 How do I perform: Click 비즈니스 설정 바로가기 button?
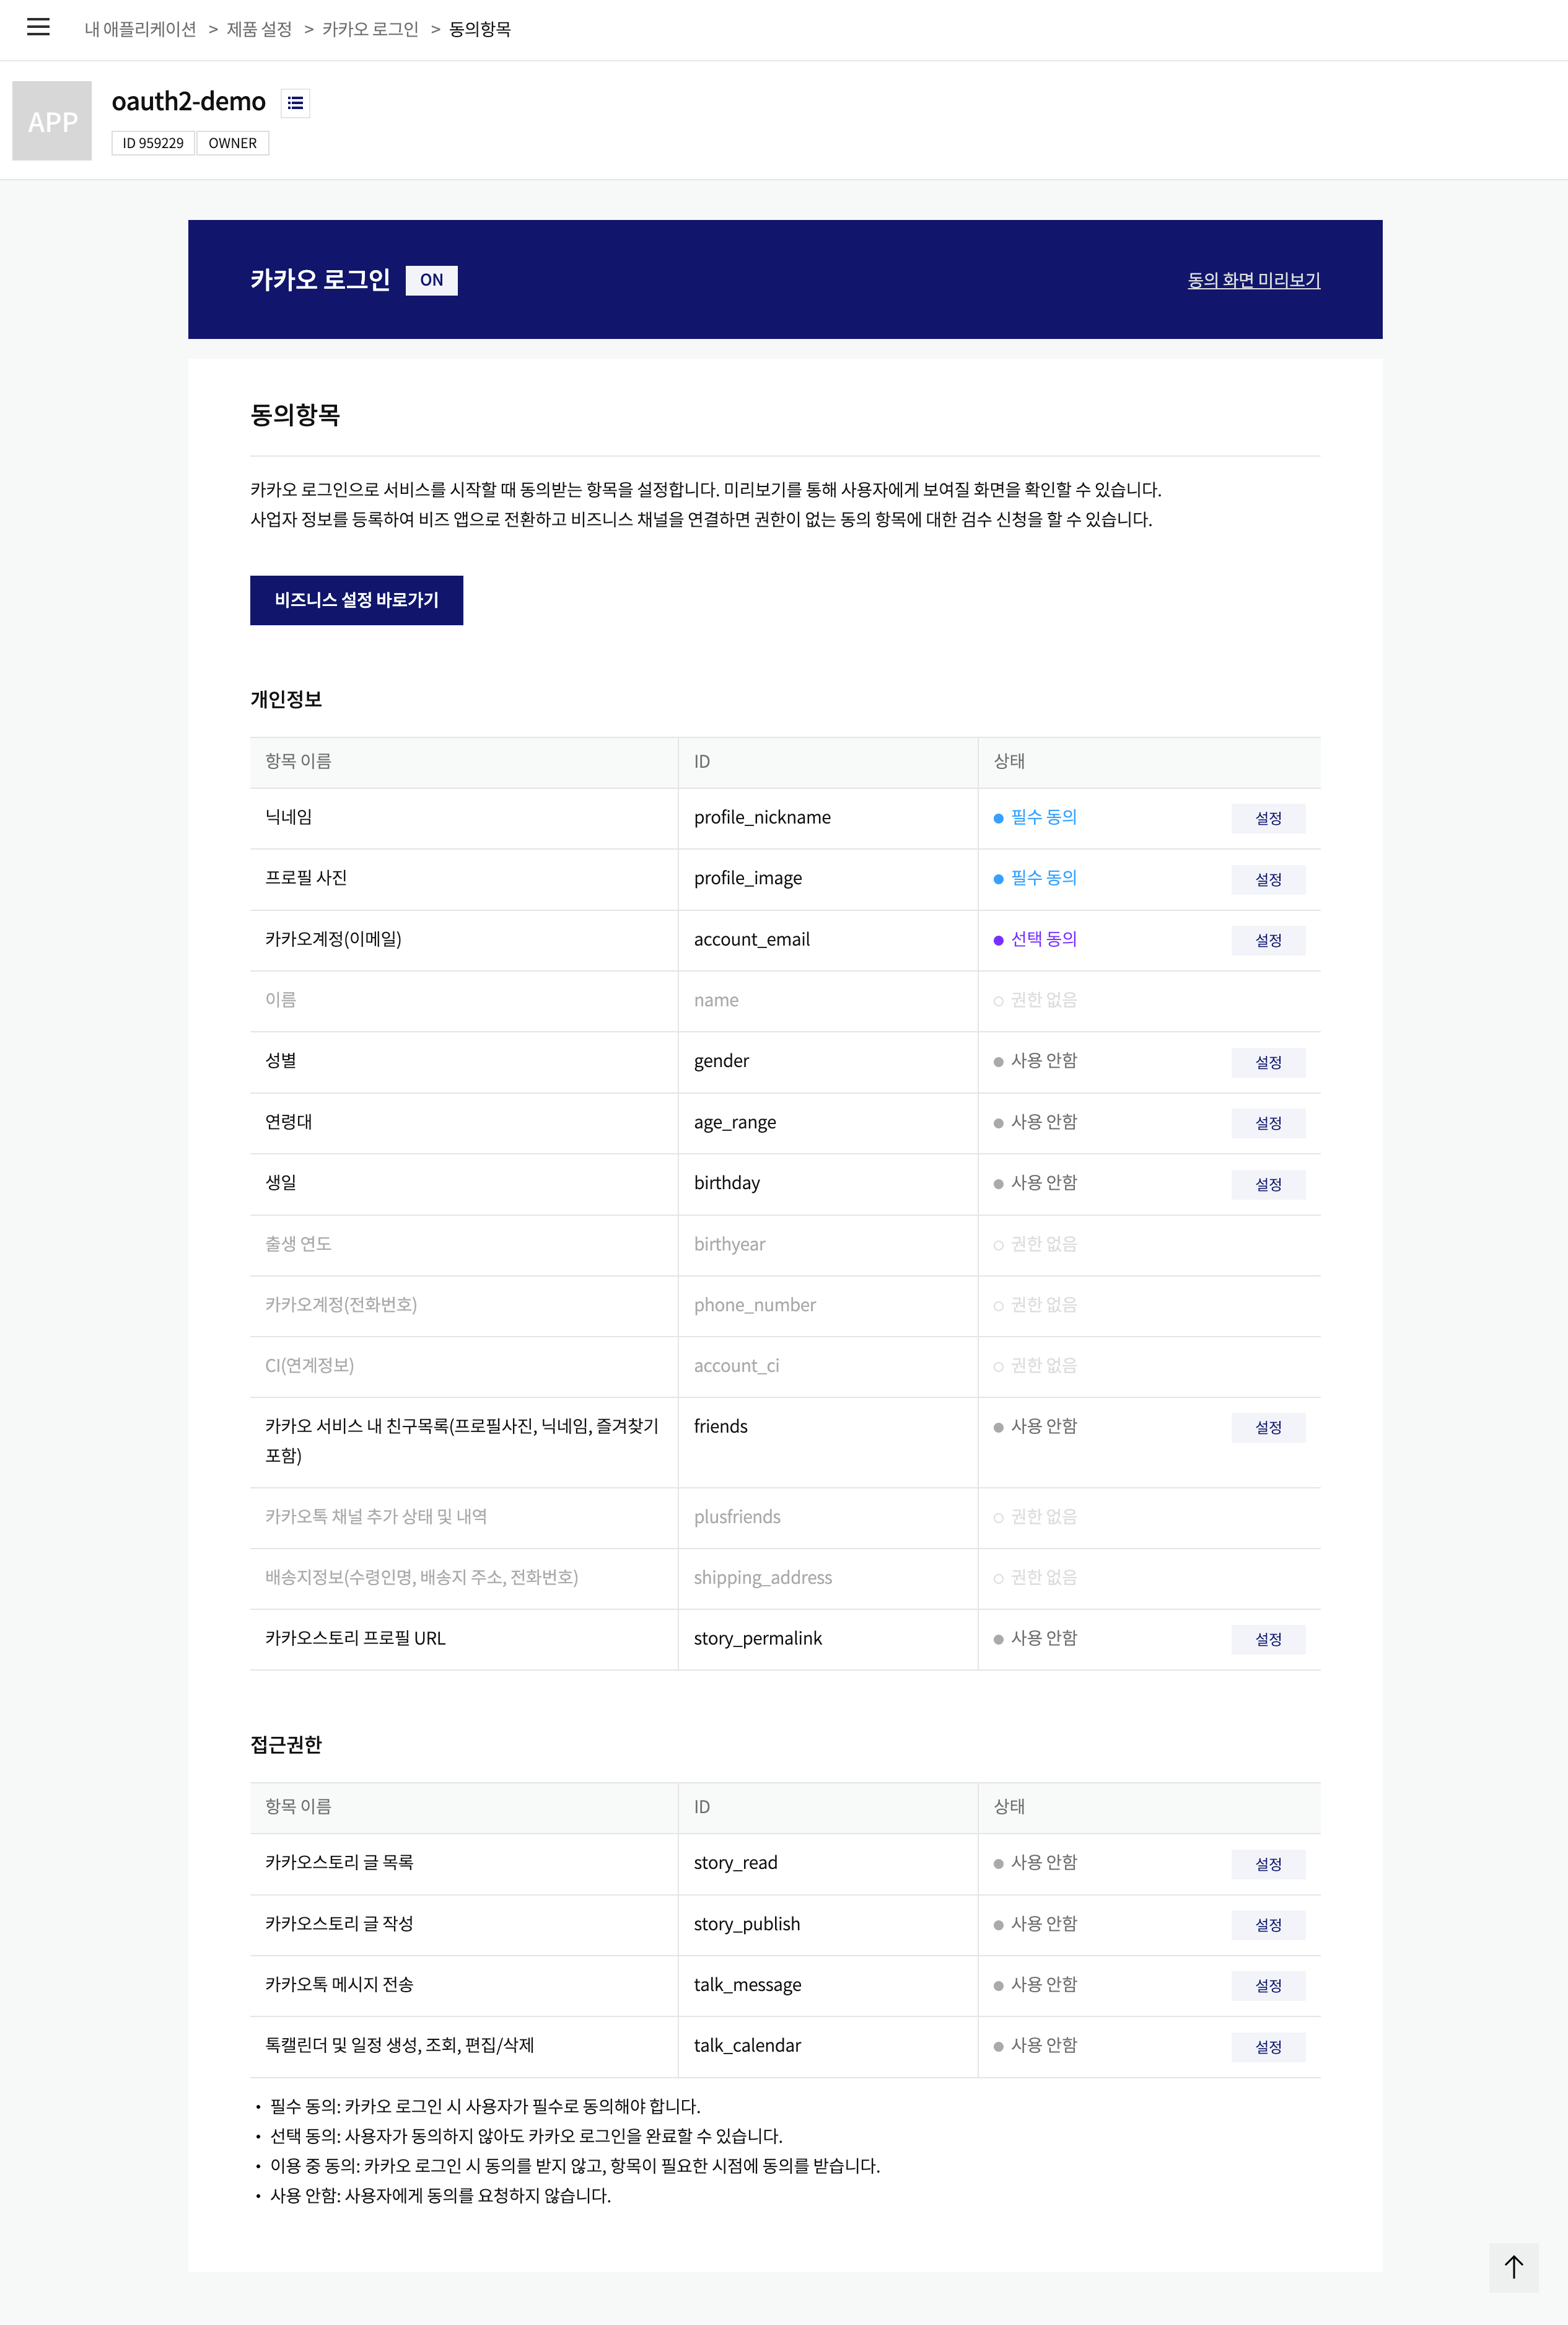(x=356, y=600)
